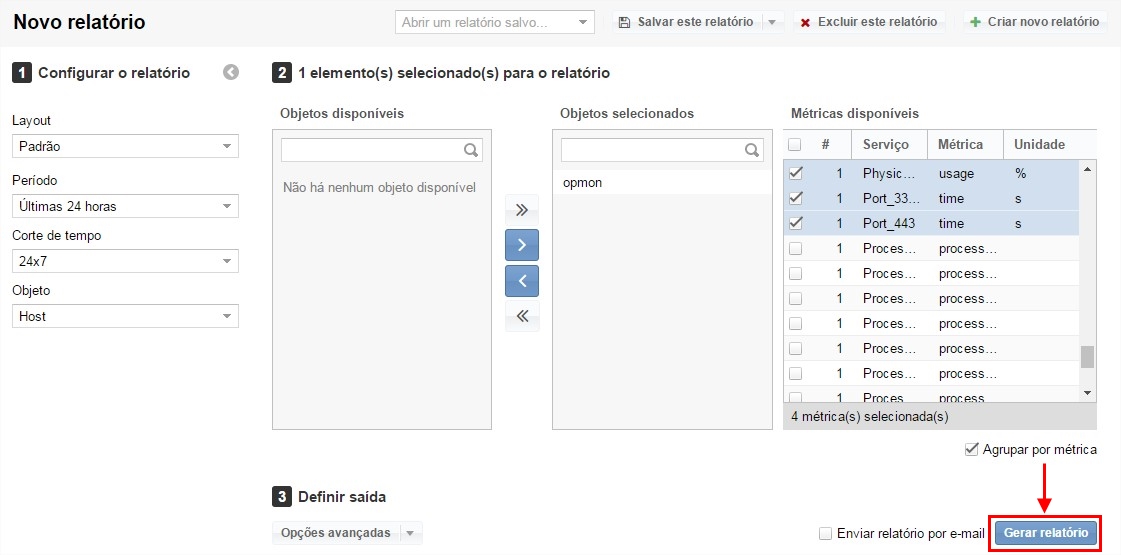Open the Período dropdown Últimas 24 horas

click(125, 206)
